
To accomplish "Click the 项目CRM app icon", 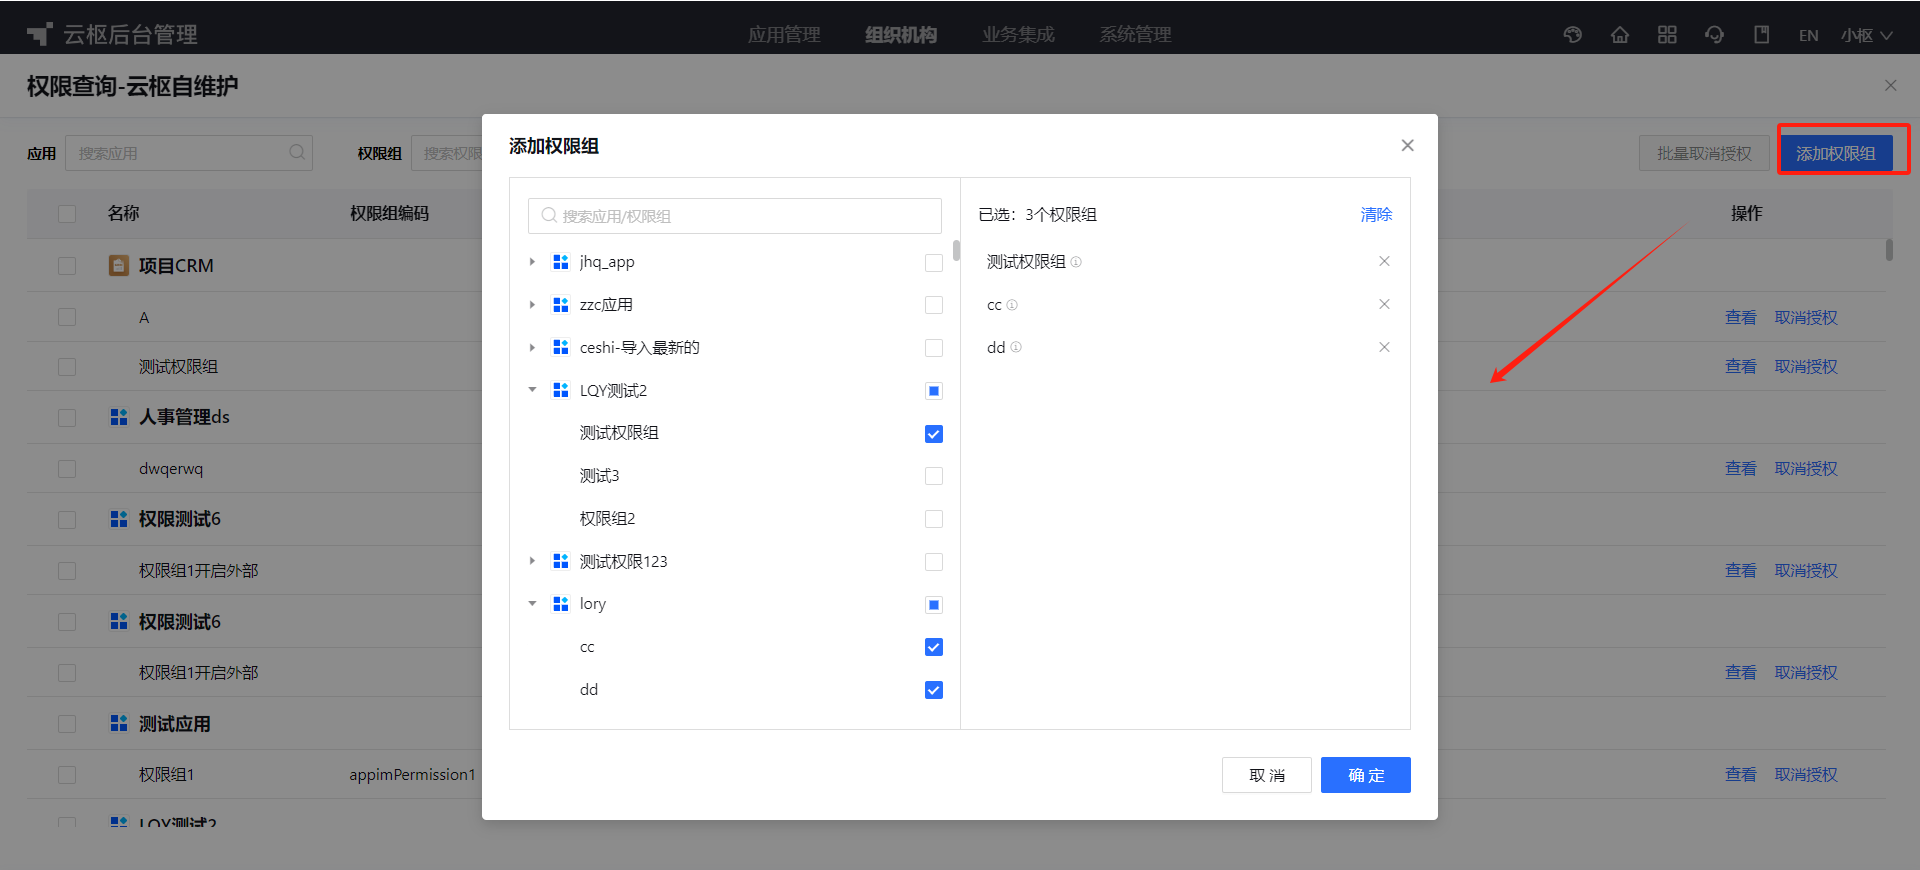I will 119,265.
